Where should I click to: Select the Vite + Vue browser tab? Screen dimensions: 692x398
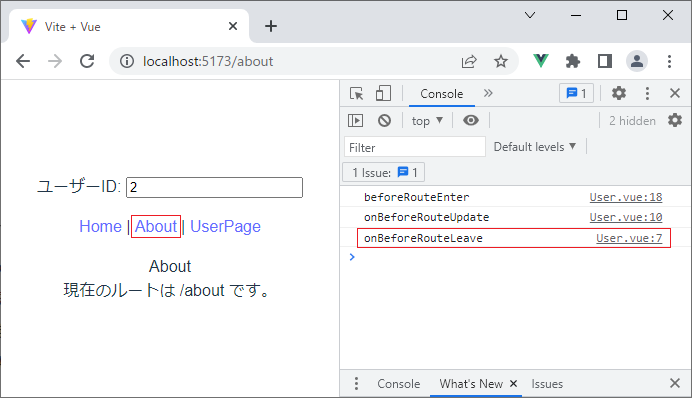[128, 26]
